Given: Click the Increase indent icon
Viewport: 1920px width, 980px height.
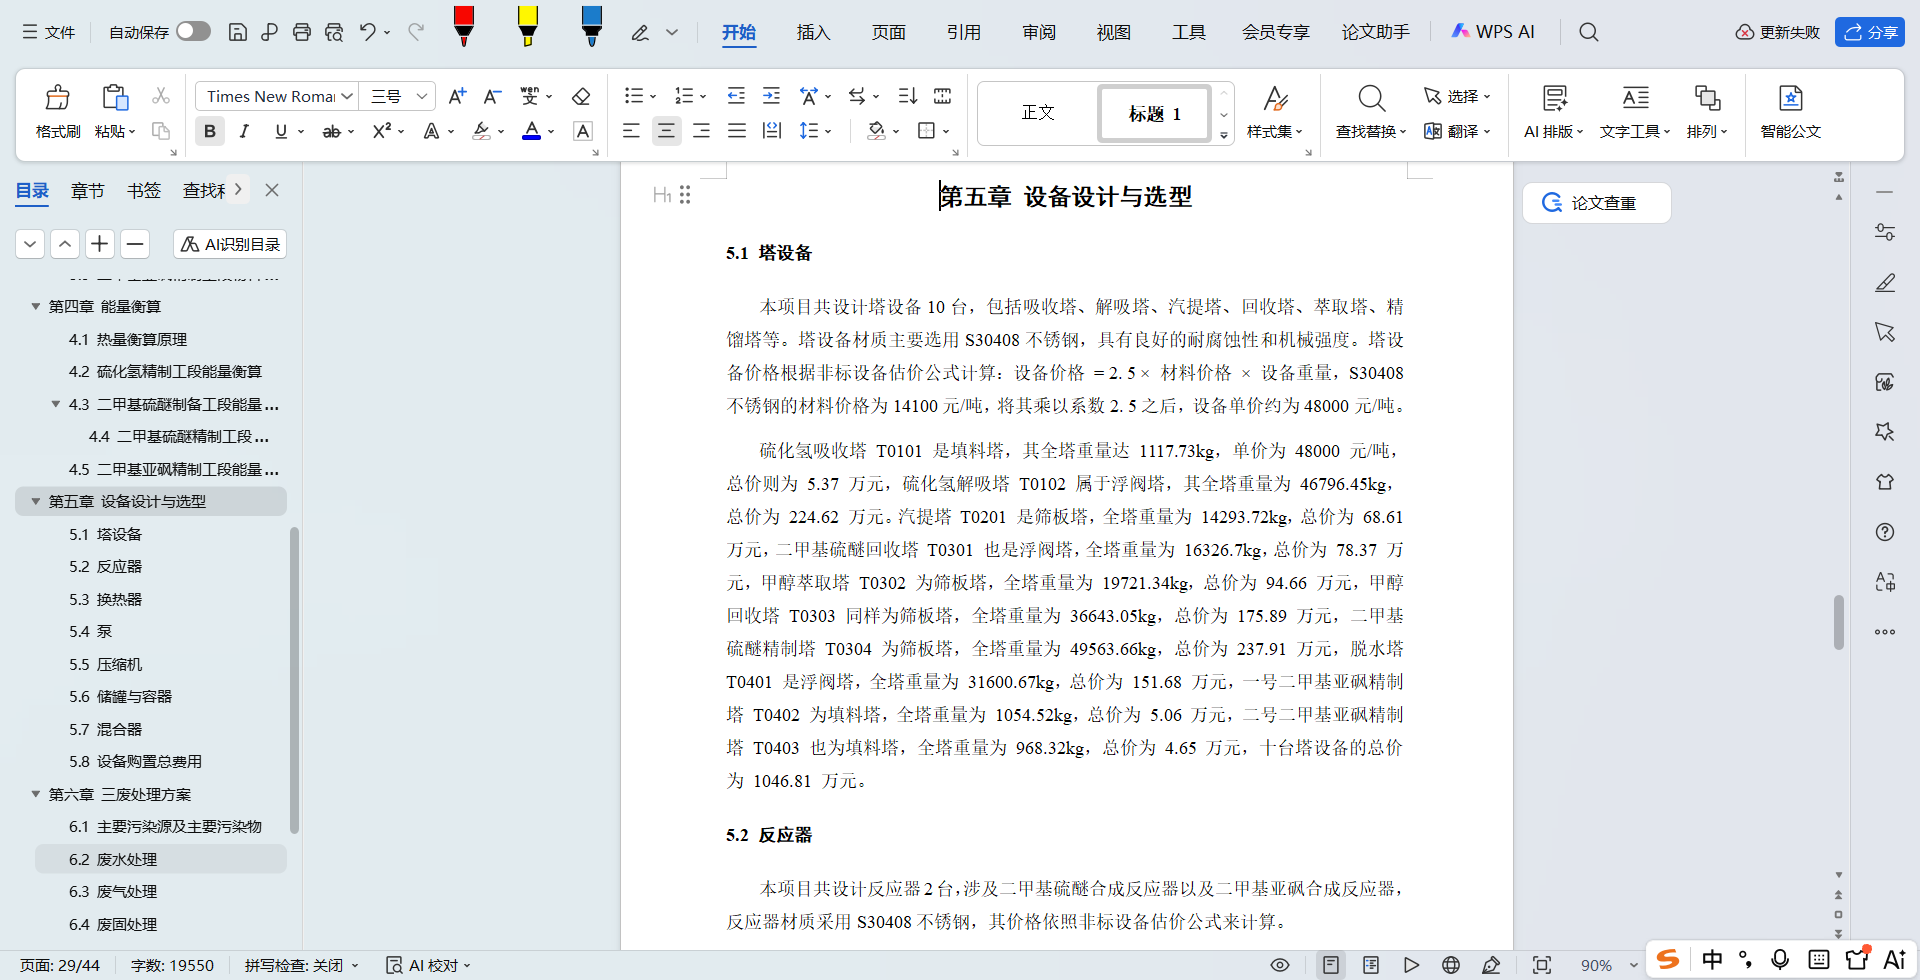Looking at the screenshot, I should [771, 96].
